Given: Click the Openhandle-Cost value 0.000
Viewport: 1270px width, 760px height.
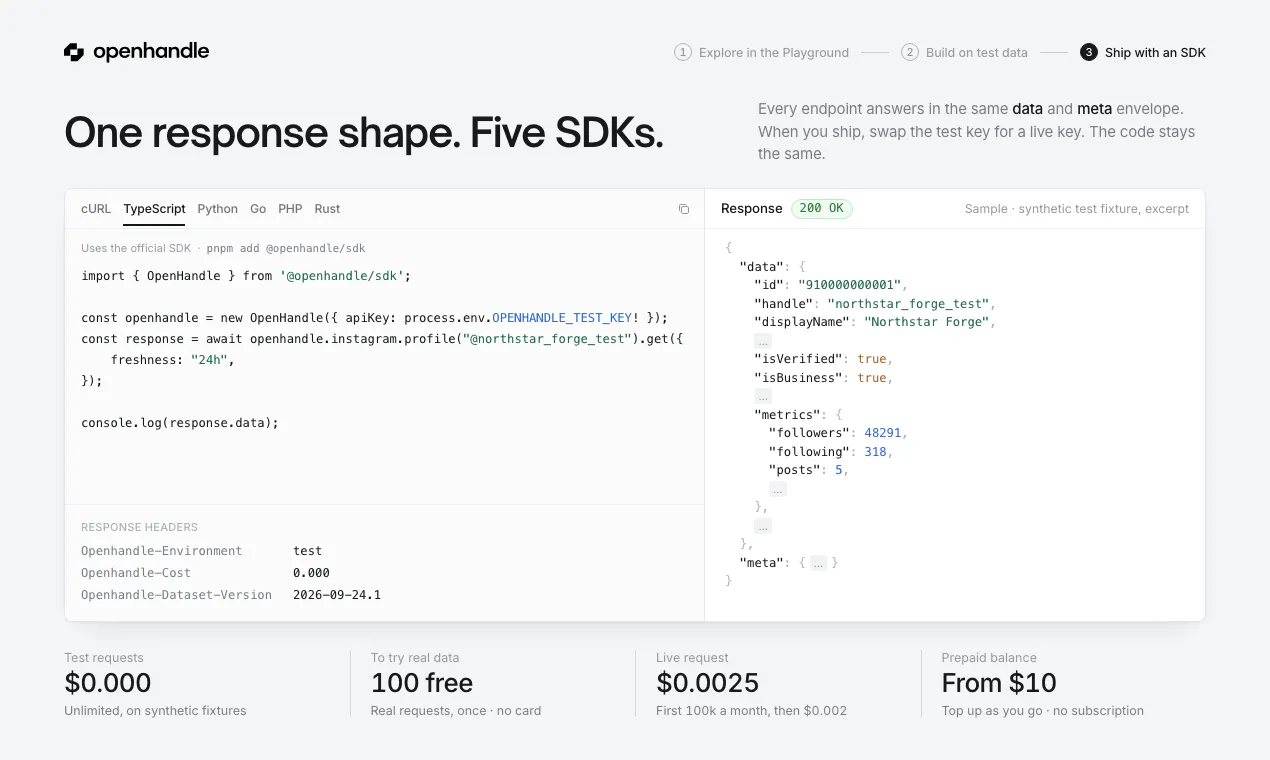Looking at the screenshot, I should 311,573.
